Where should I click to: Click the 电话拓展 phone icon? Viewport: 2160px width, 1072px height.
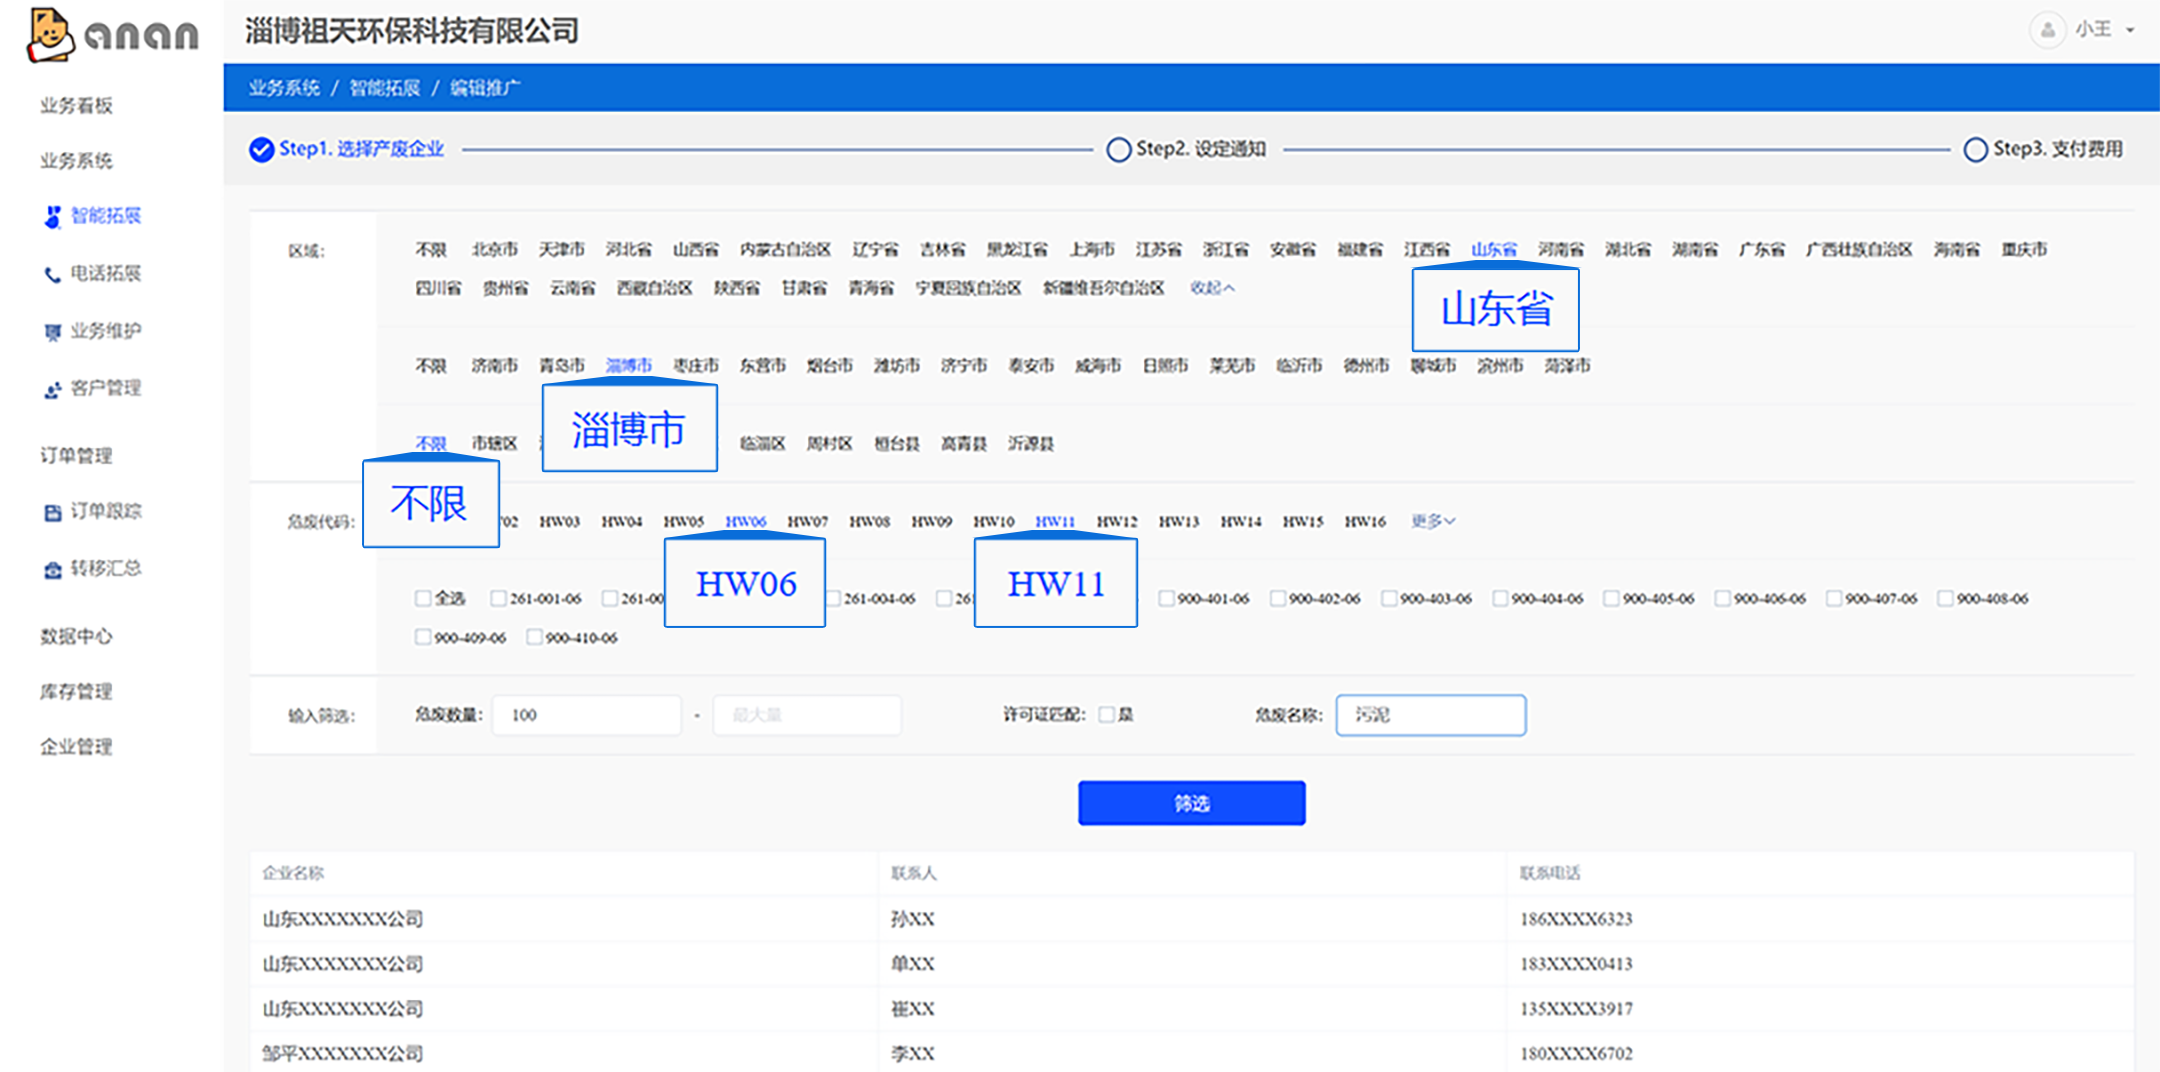53,275
